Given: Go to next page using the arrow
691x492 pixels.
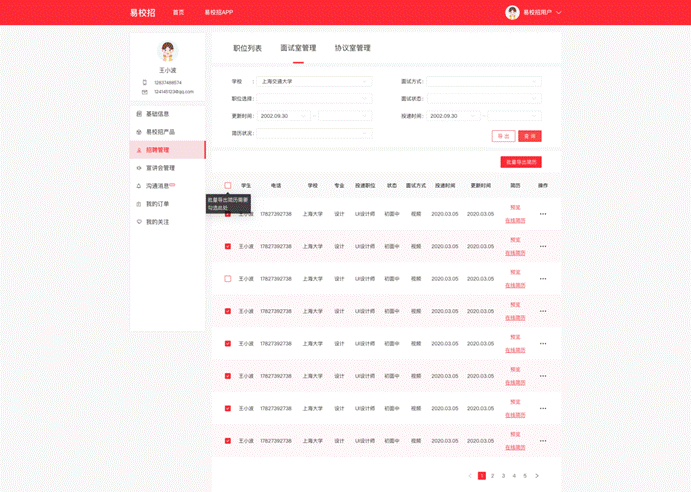Looking at the screenshot, I should 537,476.
